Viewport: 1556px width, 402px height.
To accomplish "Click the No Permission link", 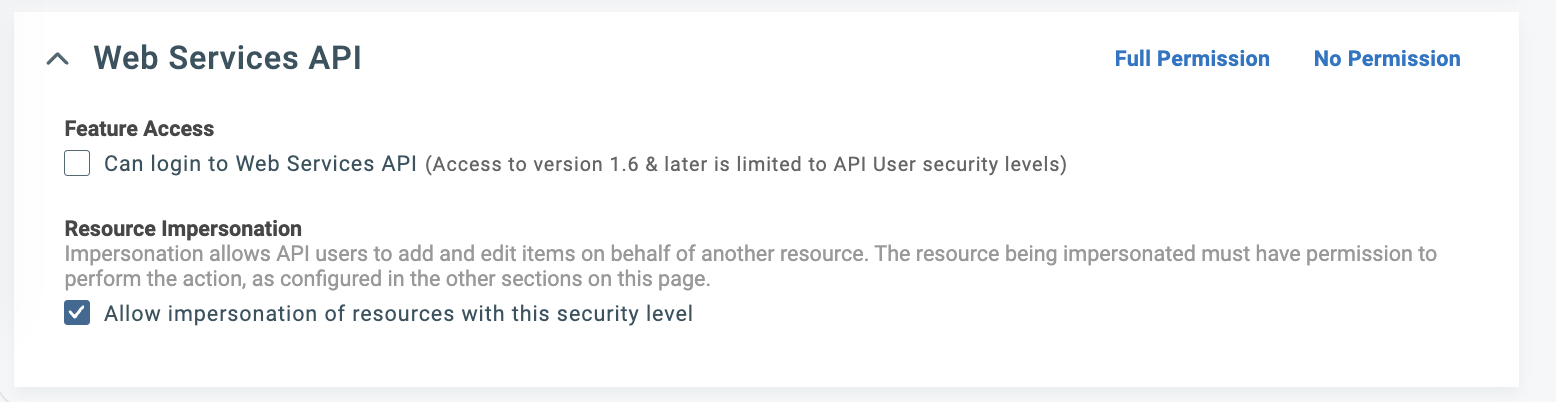I will click(1387, 59).
